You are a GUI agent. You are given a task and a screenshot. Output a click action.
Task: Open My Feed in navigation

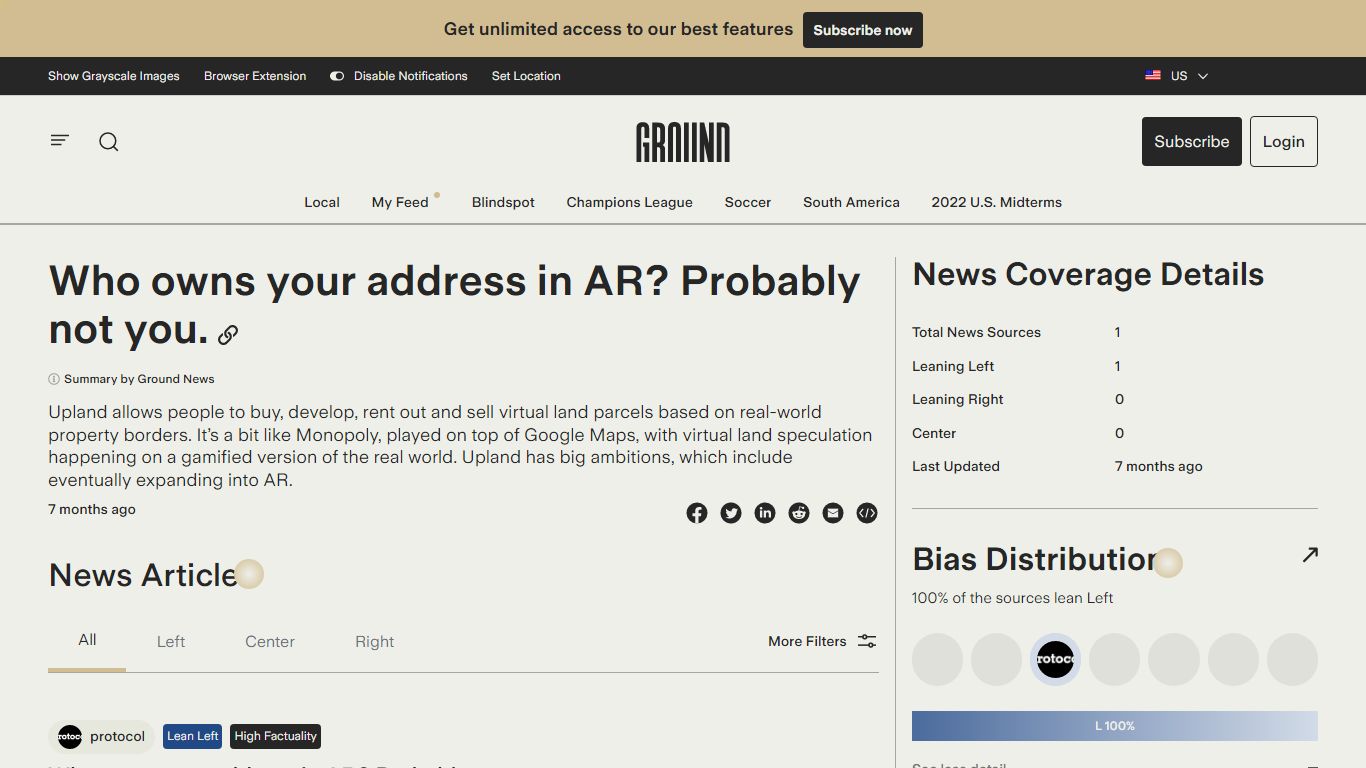(x=400, y=202)
